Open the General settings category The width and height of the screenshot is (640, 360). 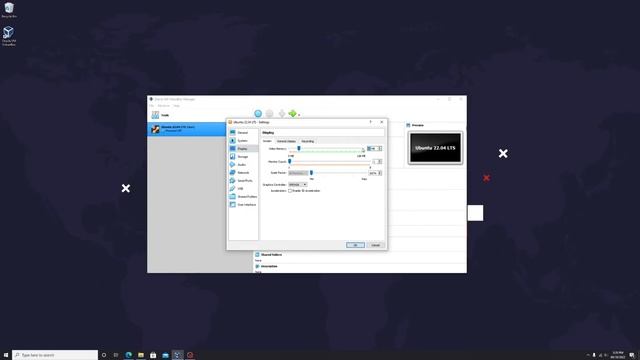point(243,133)
